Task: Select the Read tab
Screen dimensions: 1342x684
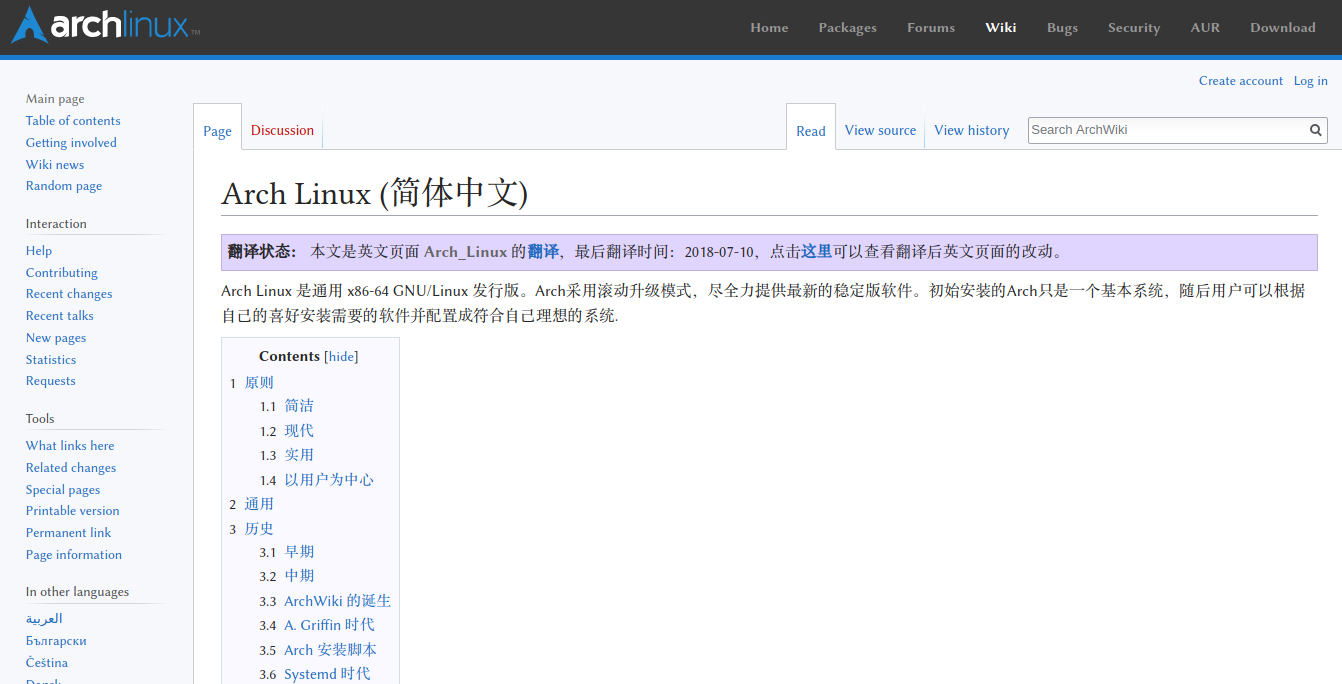Action: tap(811, 131)
